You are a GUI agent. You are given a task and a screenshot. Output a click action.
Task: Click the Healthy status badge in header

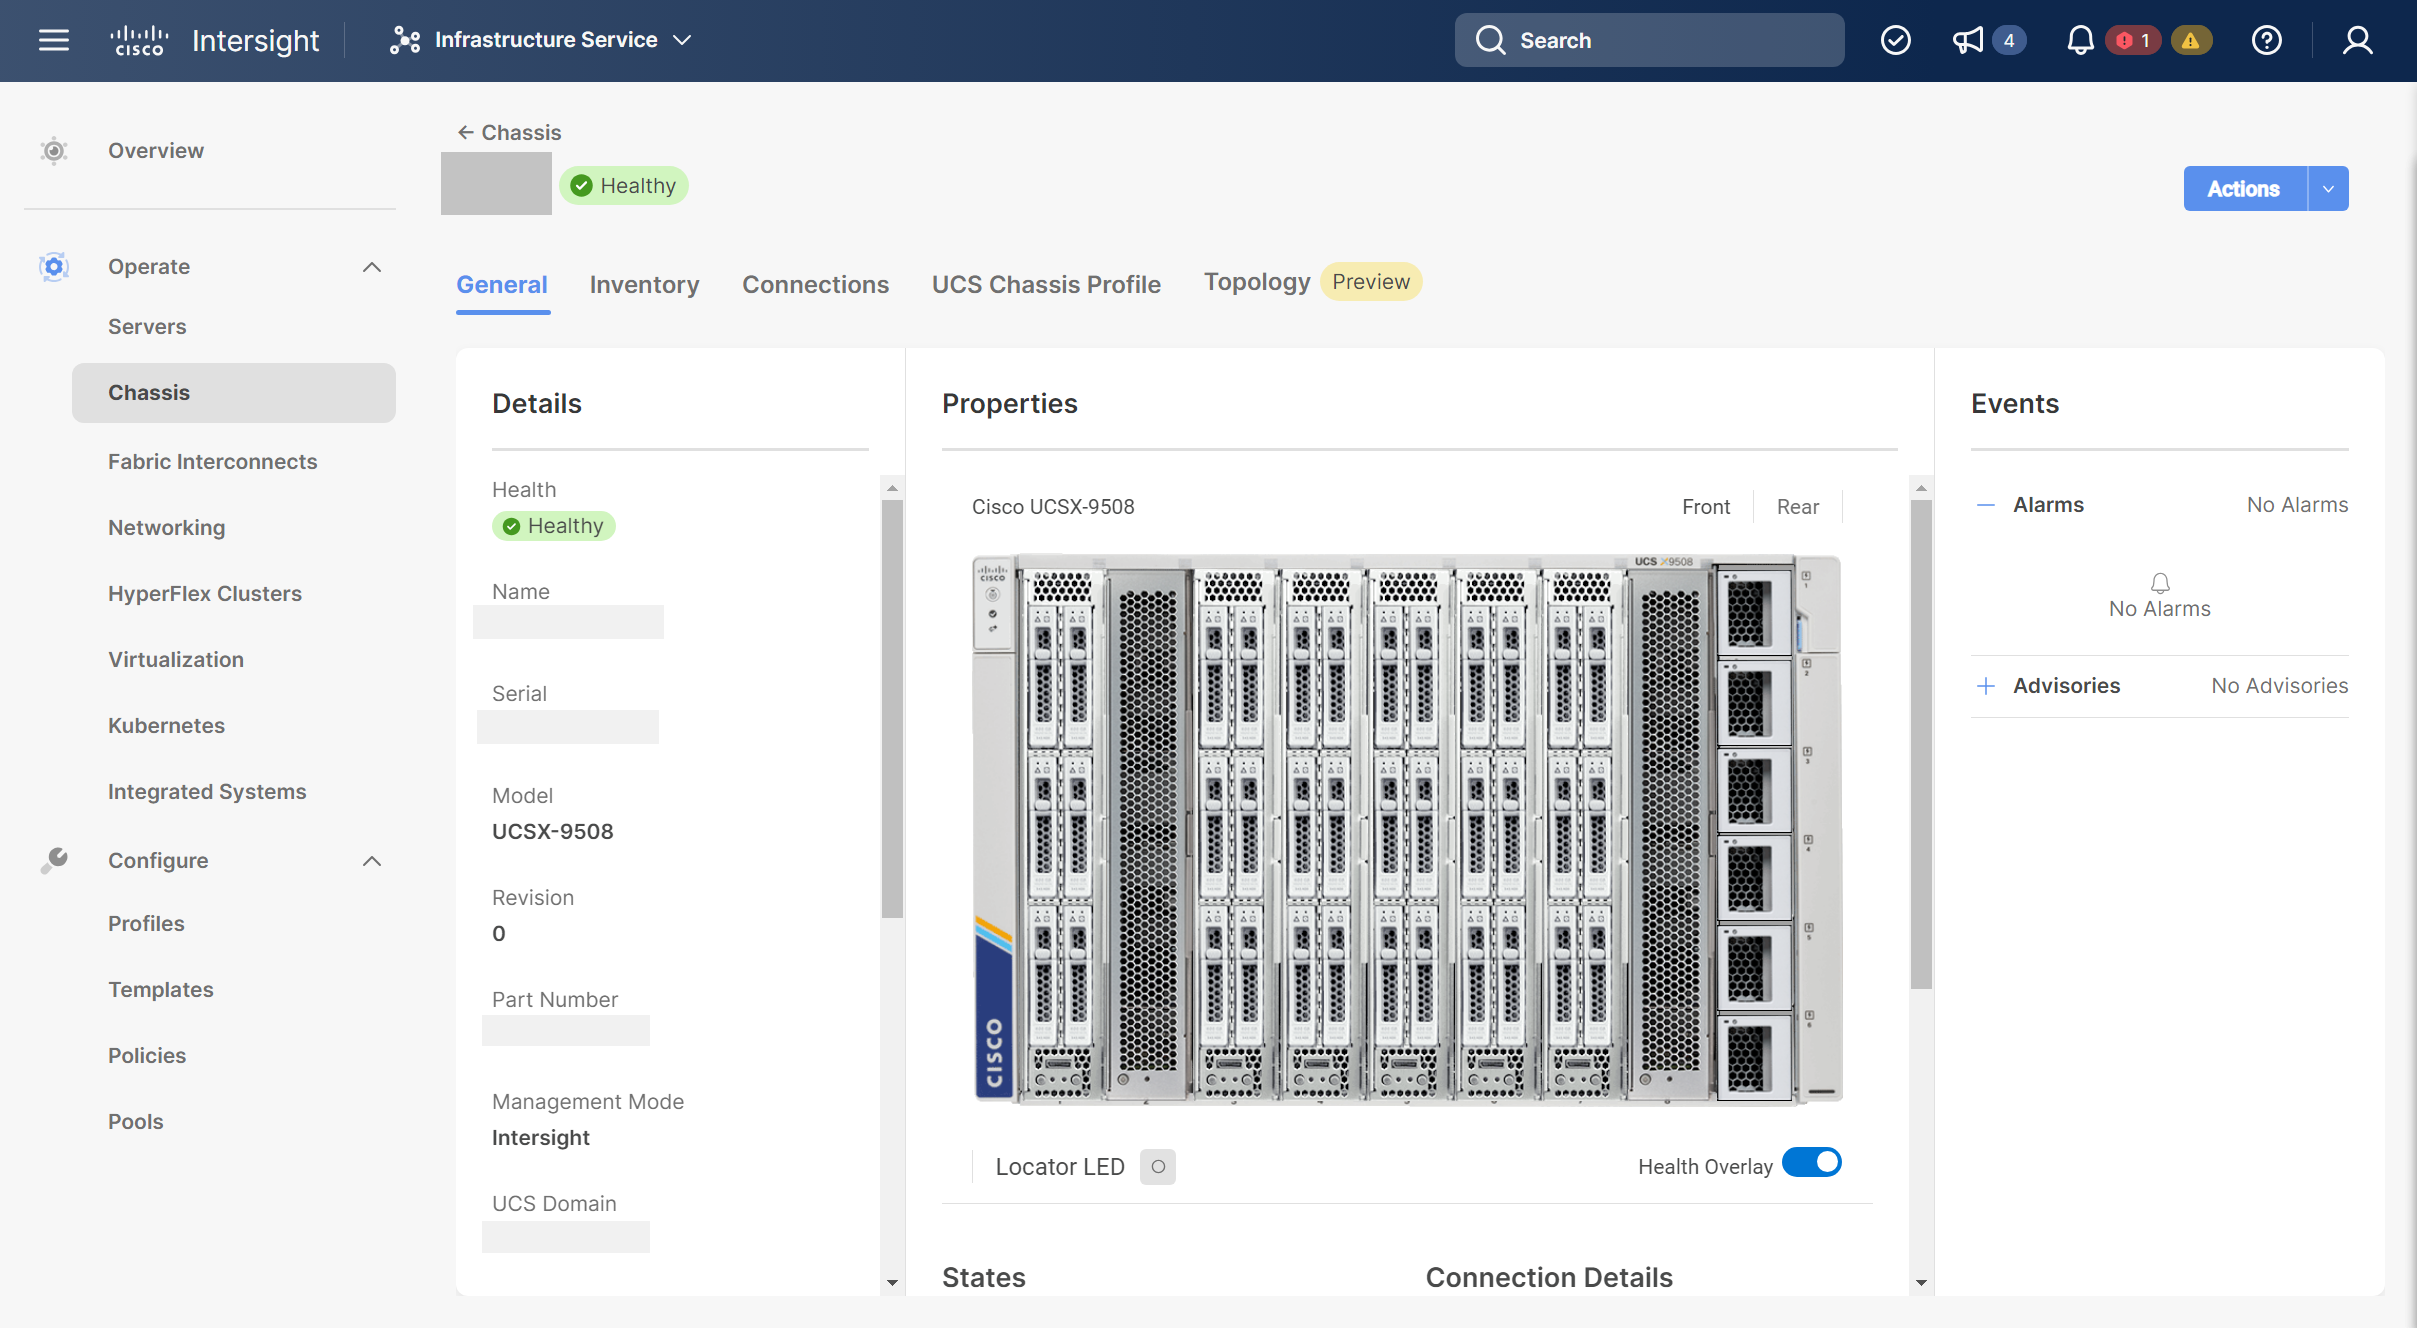624,186
